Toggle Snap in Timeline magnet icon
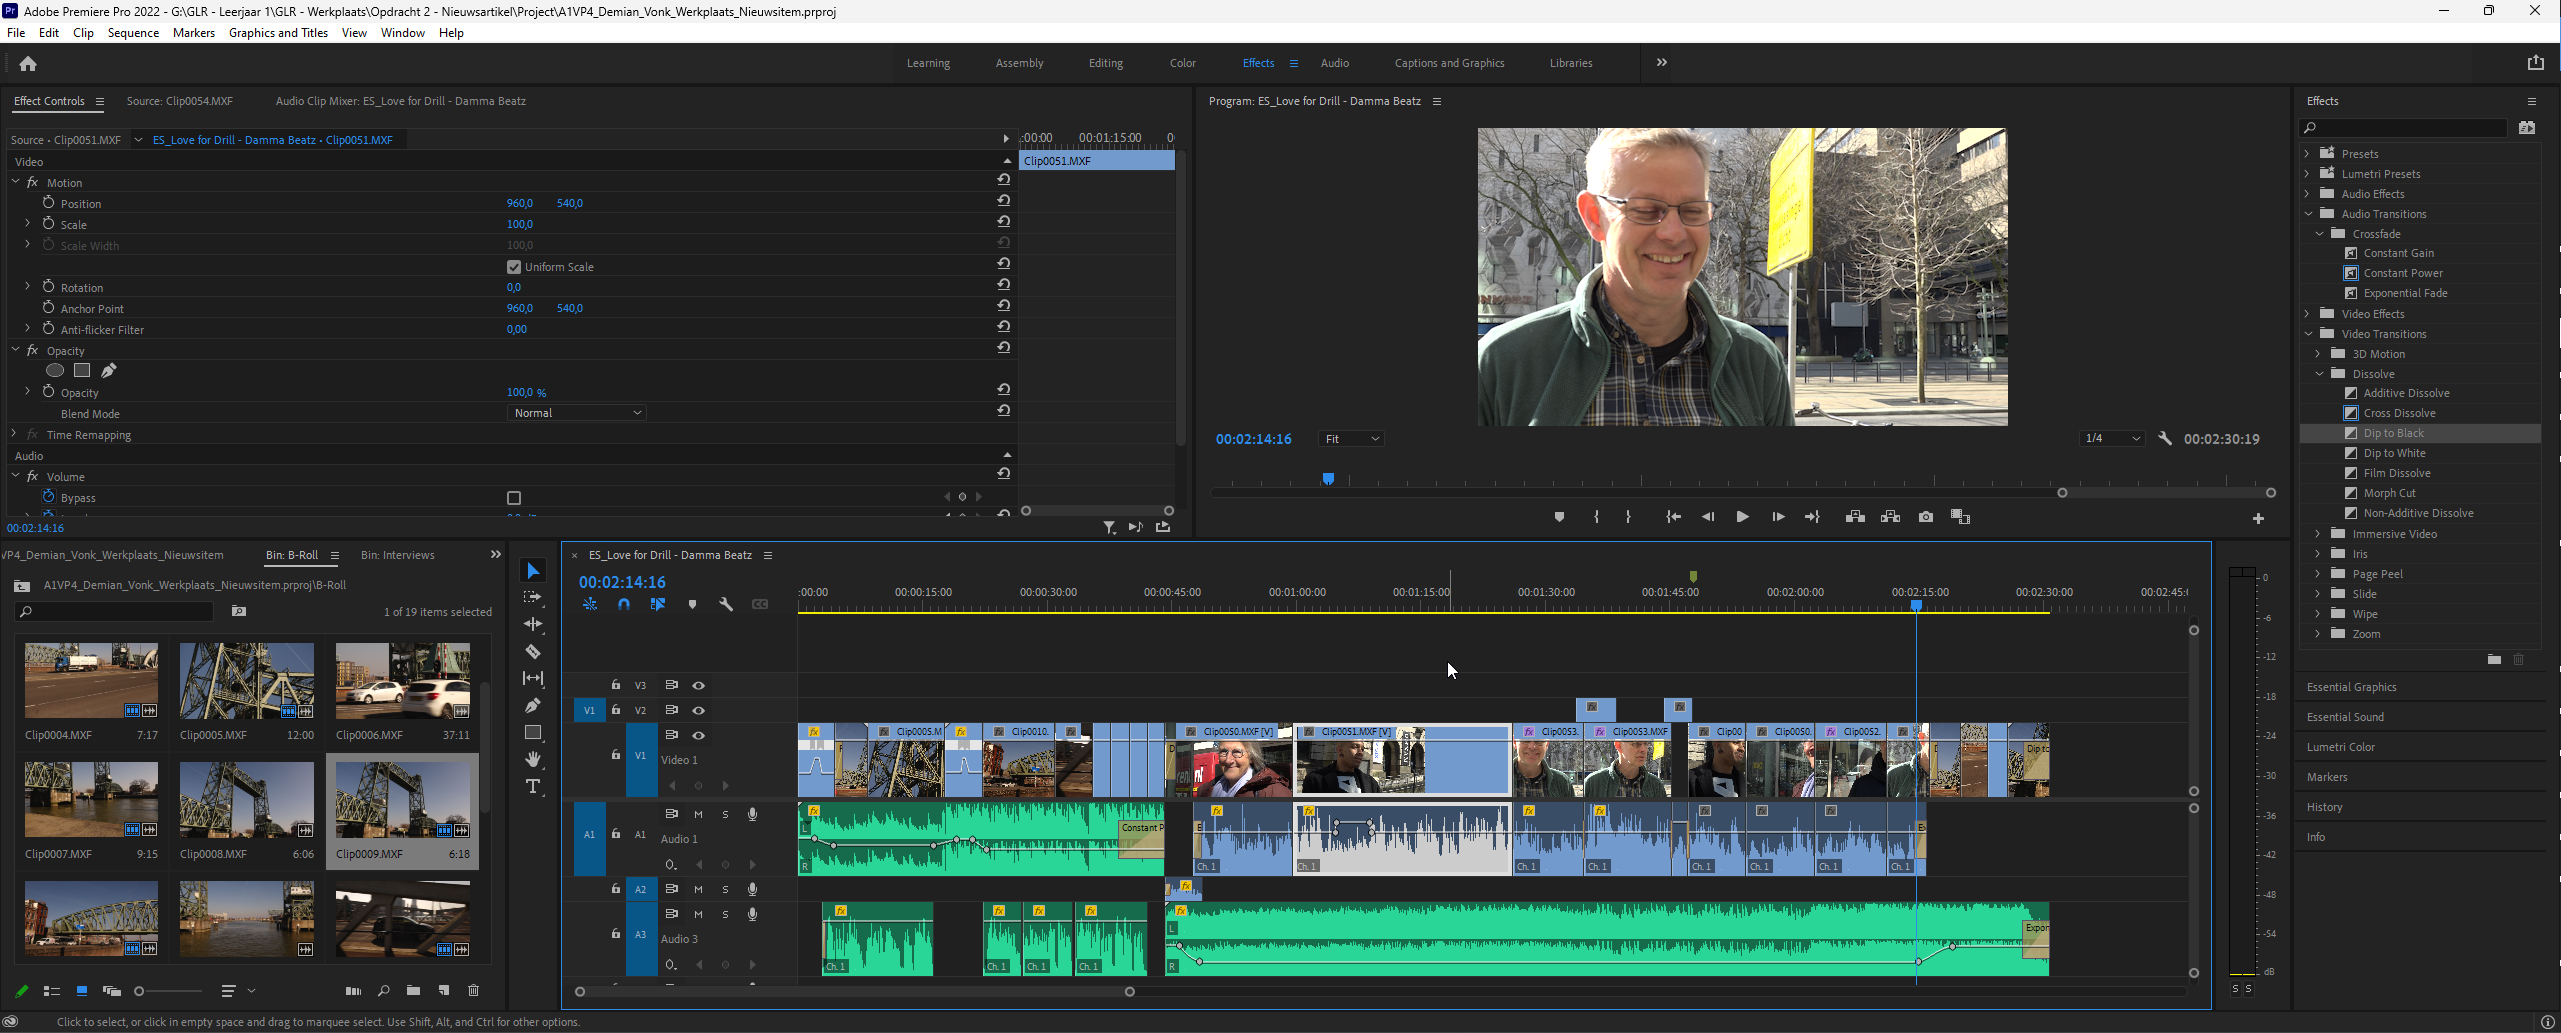Screen dimensions: 2561x1033 click(x=624, y=604)
